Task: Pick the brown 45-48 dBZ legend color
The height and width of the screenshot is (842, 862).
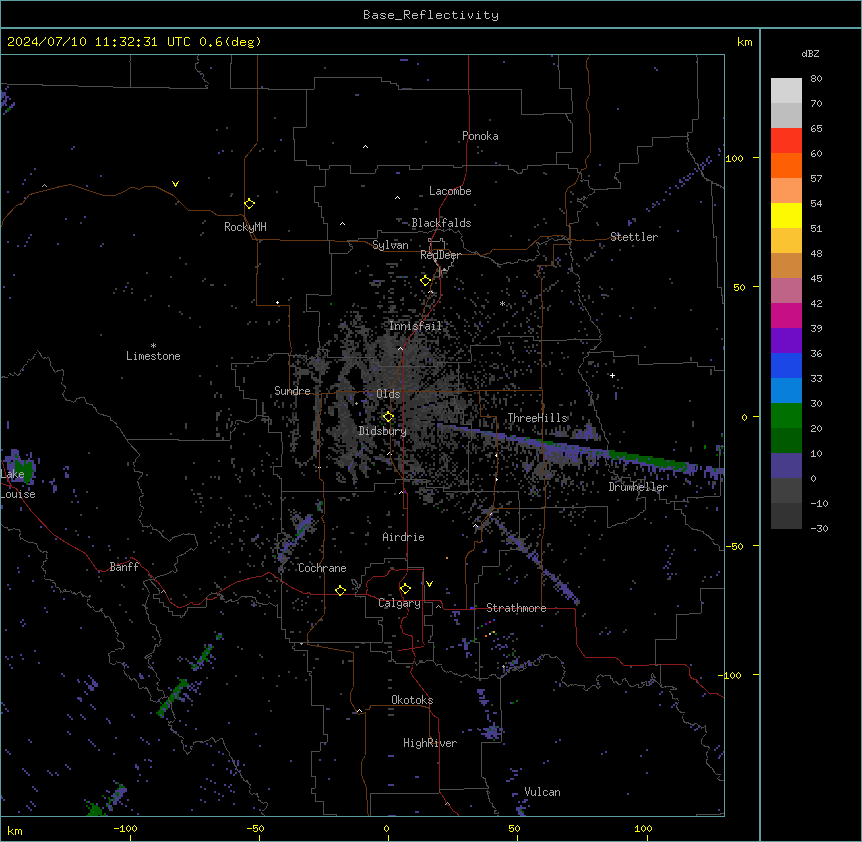Action: pos(786,265)
